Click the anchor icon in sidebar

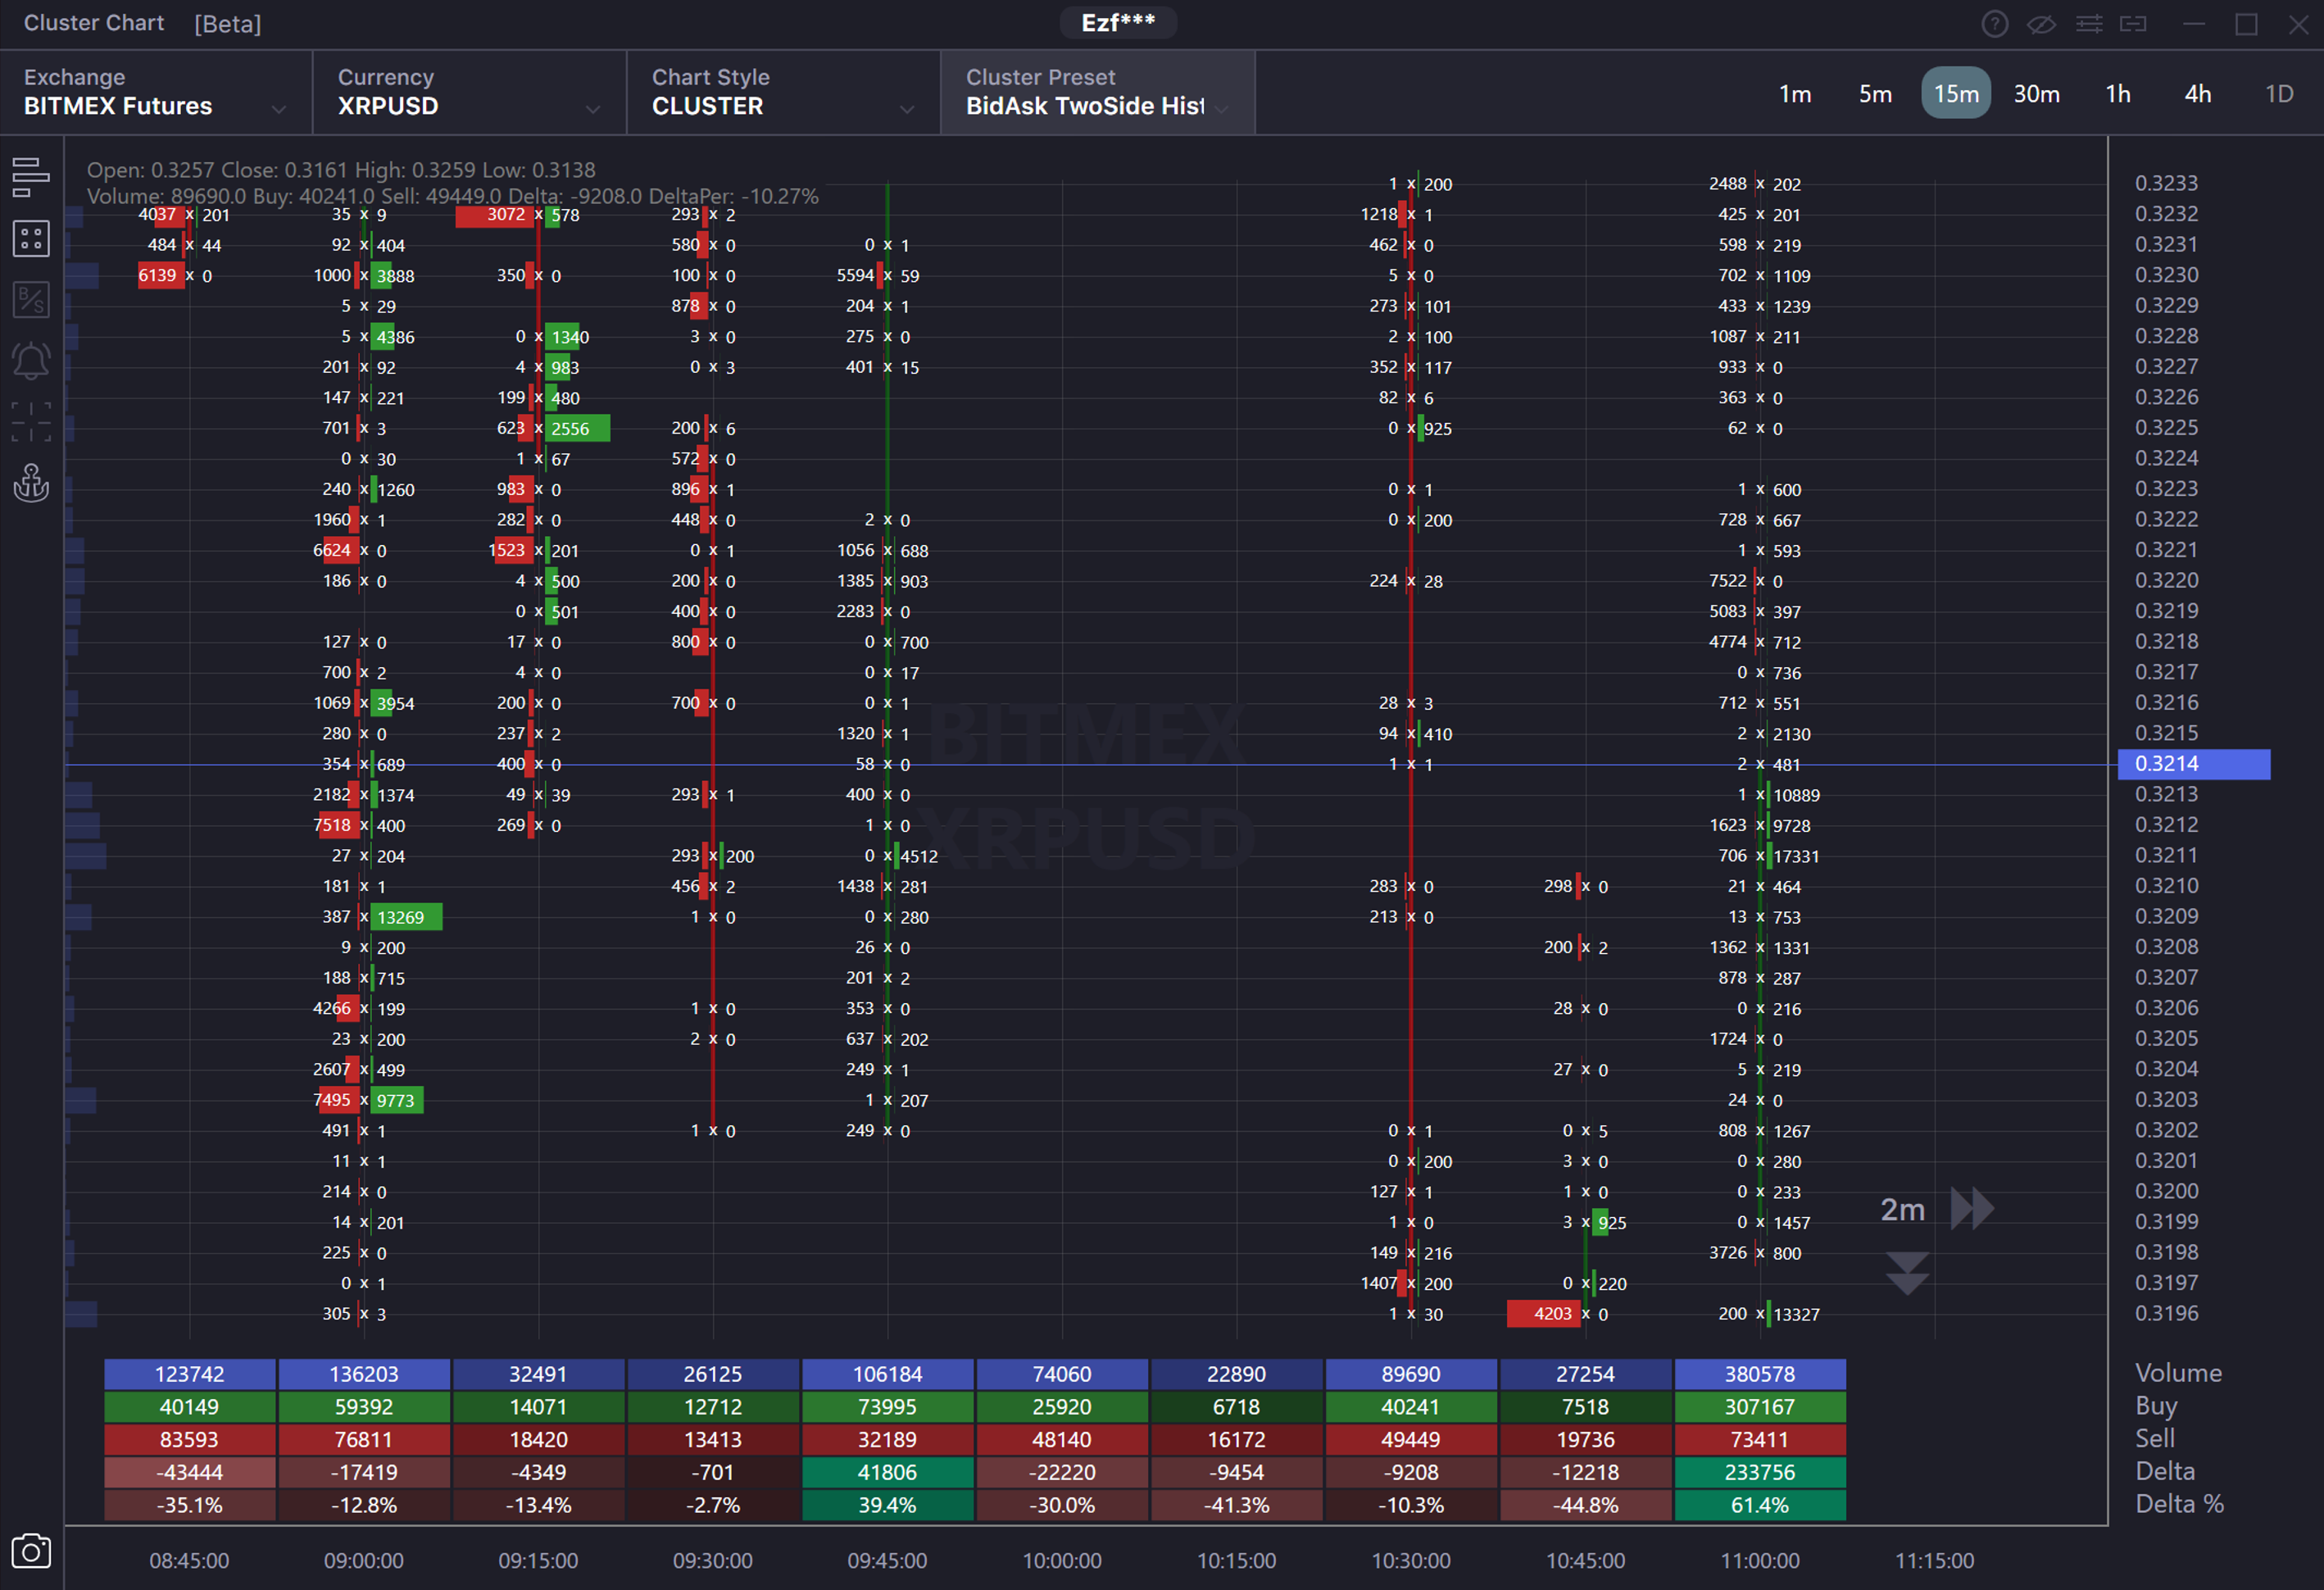[30, 483]
